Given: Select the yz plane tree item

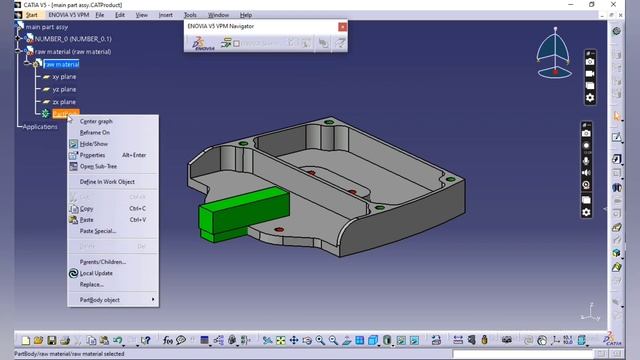Looking at the screenshot, I should coord(64,89).
